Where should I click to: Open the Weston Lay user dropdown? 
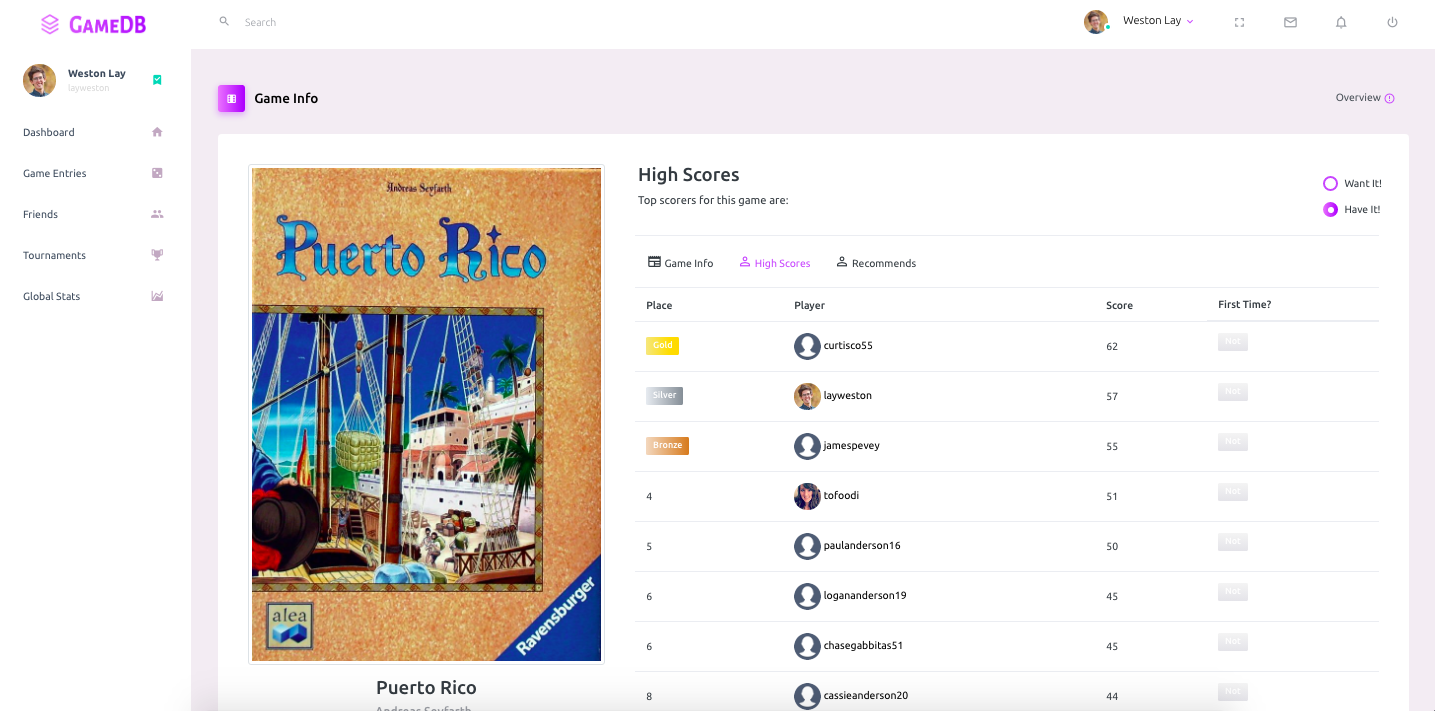pos(1158,21)
